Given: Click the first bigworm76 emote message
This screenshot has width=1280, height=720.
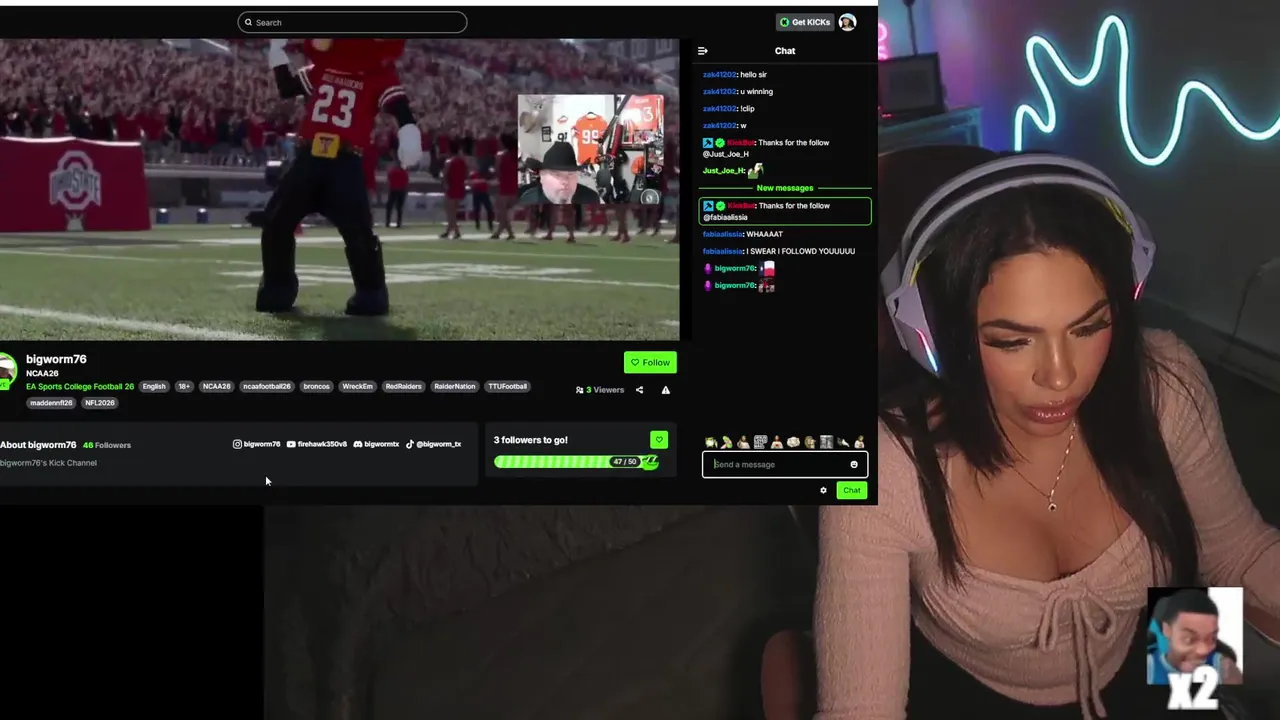Looking at the screenshot, I should click(739, 268).
